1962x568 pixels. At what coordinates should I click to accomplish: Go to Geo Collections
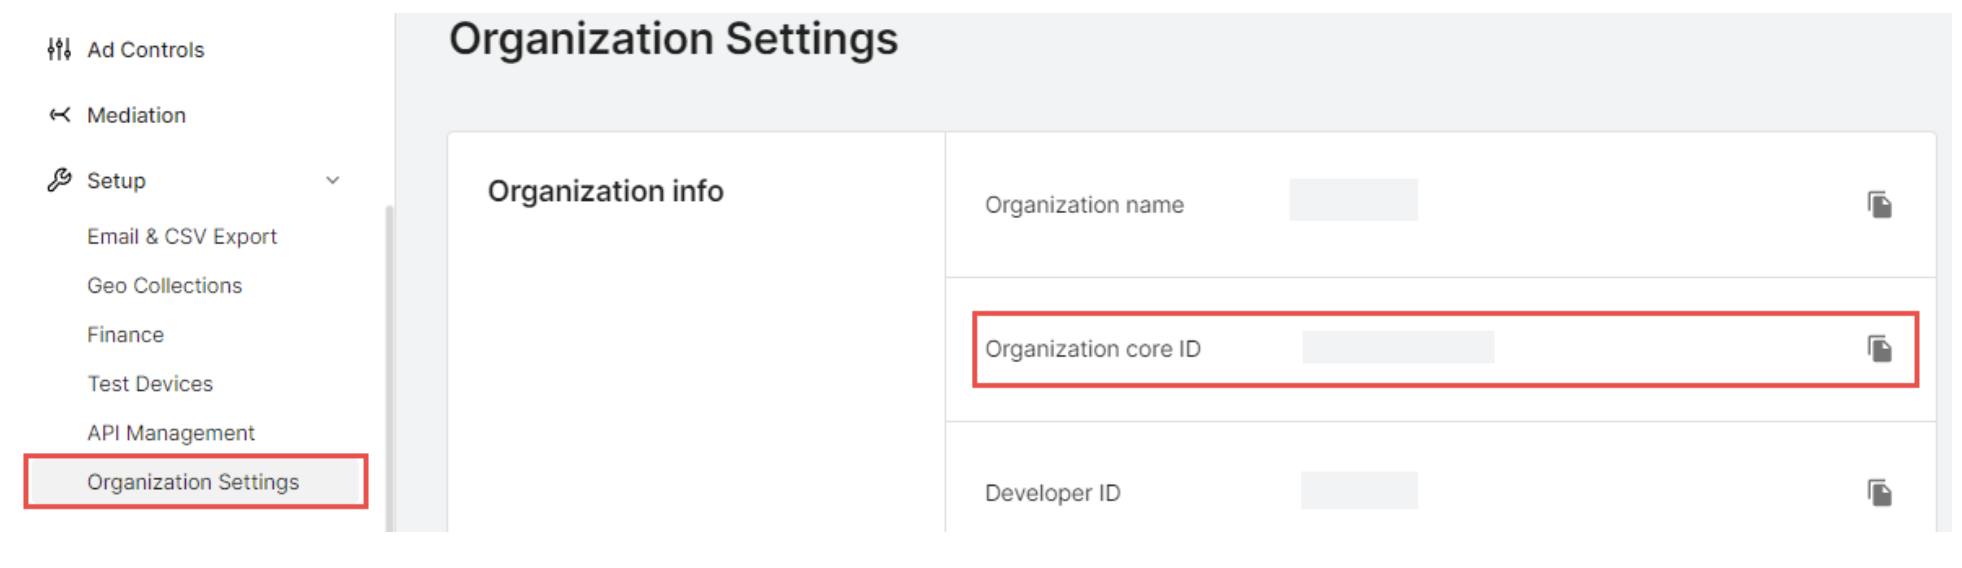click(164, 286)
